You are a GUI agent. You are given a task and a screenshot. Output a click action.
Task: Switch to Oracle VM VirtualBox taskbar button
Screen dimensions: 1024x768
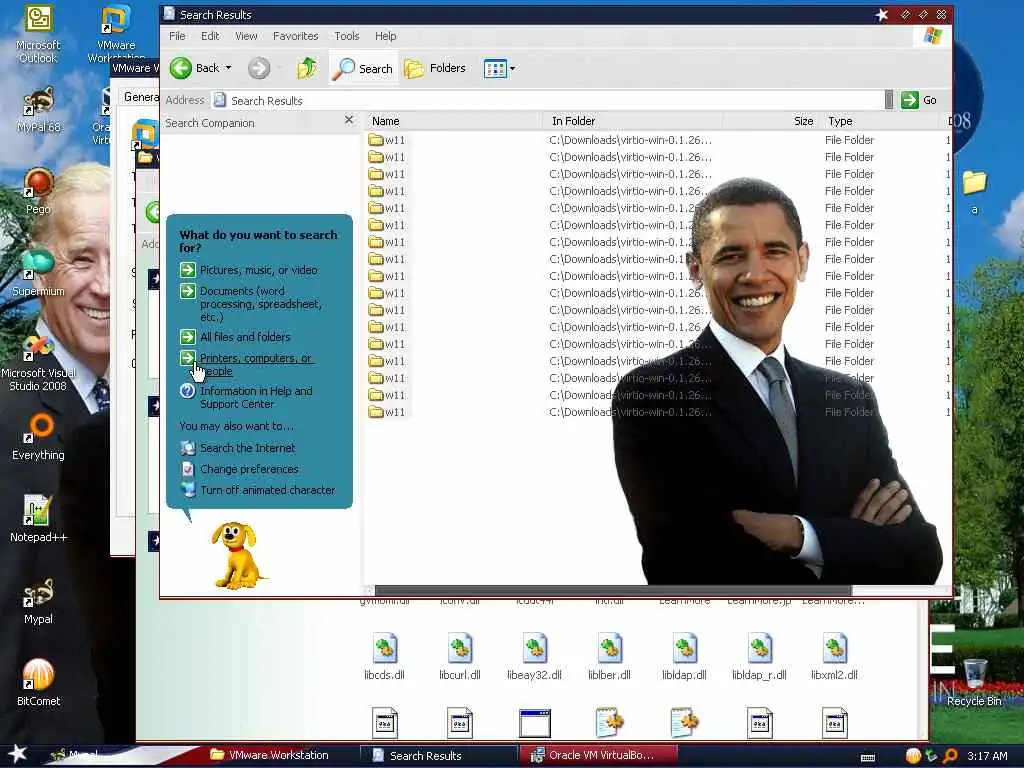pyautogui.click(x=600, y=755)
